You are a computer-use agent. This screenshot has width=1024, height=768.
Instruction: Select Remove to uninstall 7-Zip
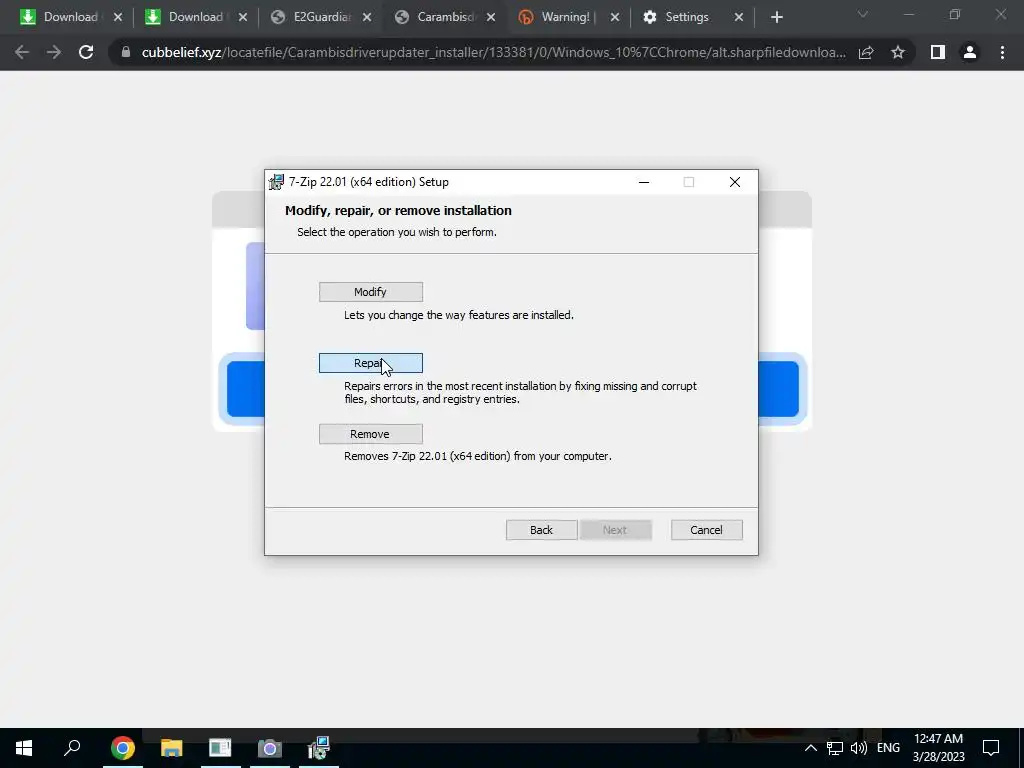[x=370, y=434]
